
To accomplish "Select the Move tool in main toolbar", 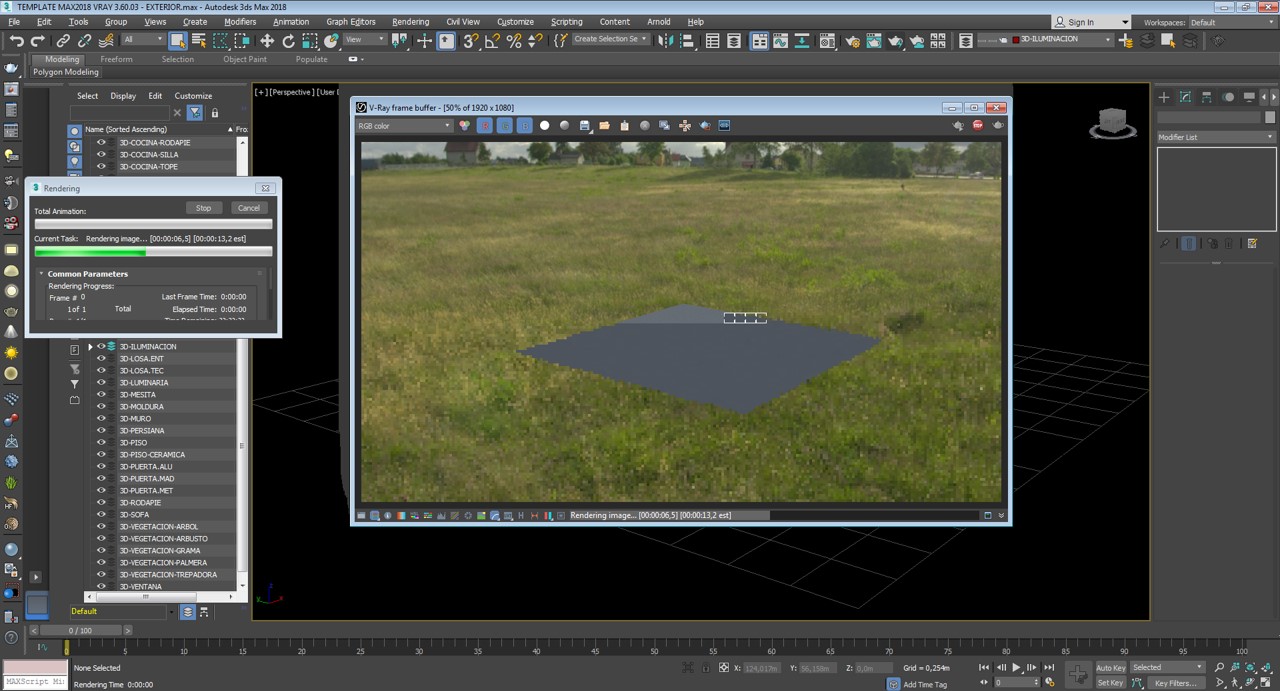I will click(x=267, y=41).
